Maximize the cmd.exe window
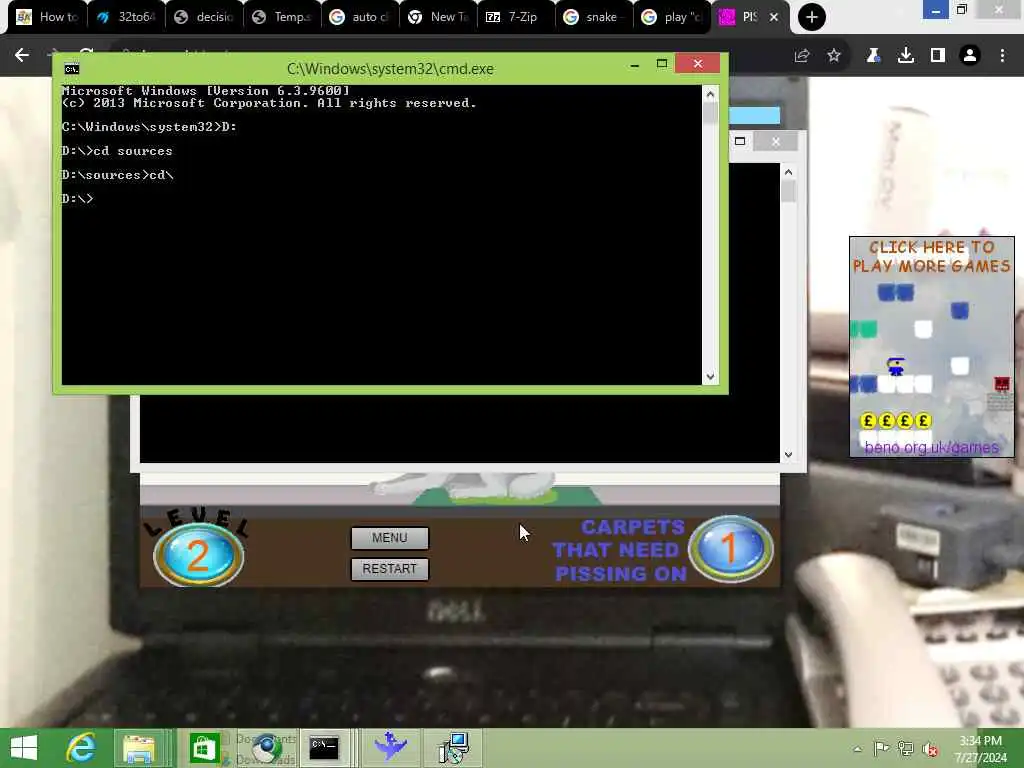Viewport: 1024px width, 768px height. coord(662,63)
